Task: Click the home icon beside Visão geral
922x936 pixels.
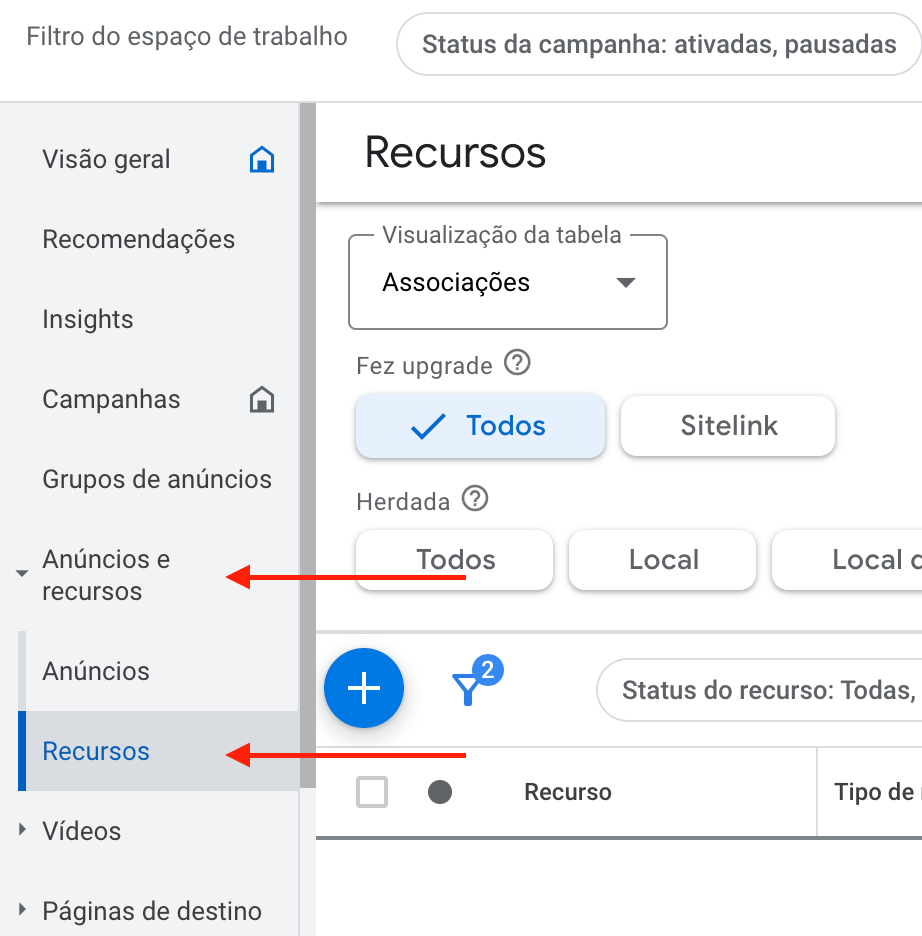Action: 261,160
